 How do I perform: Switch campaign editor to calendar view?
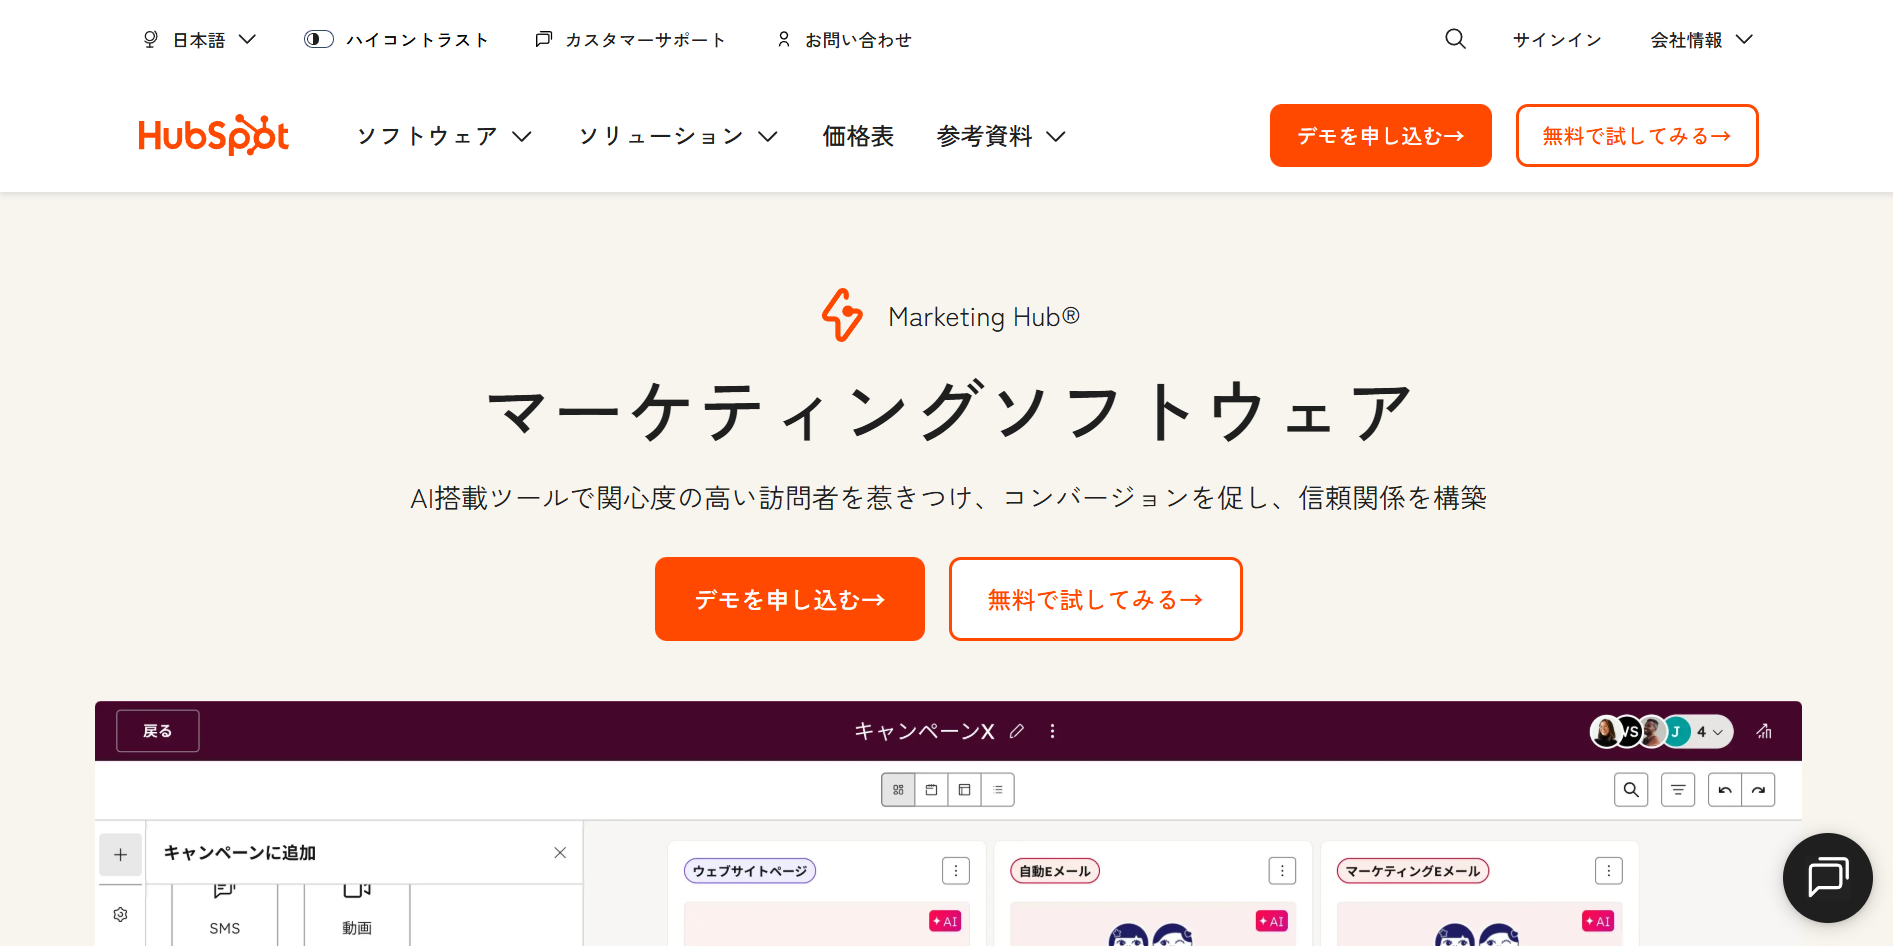coord(931,789)
